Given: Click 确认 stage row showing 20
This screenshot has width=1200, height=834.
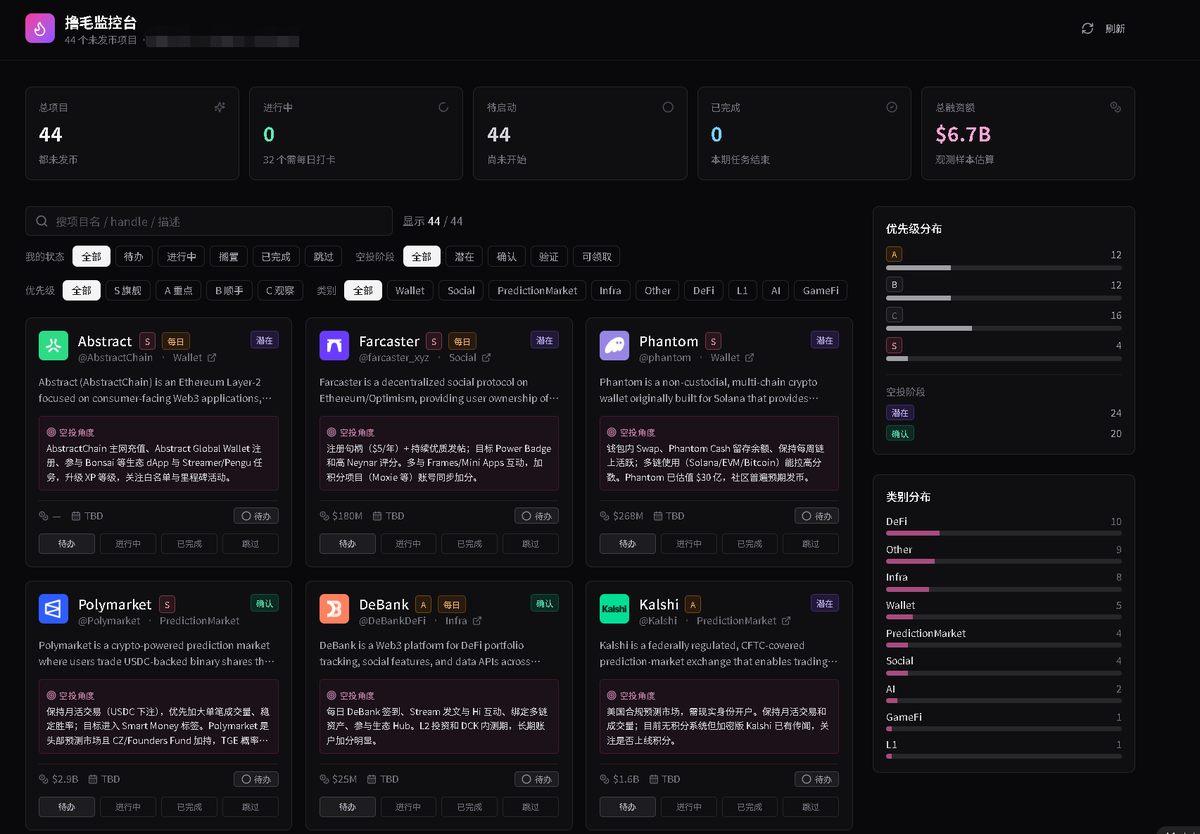Looking at the screenshot, I should pos(1003,433).
